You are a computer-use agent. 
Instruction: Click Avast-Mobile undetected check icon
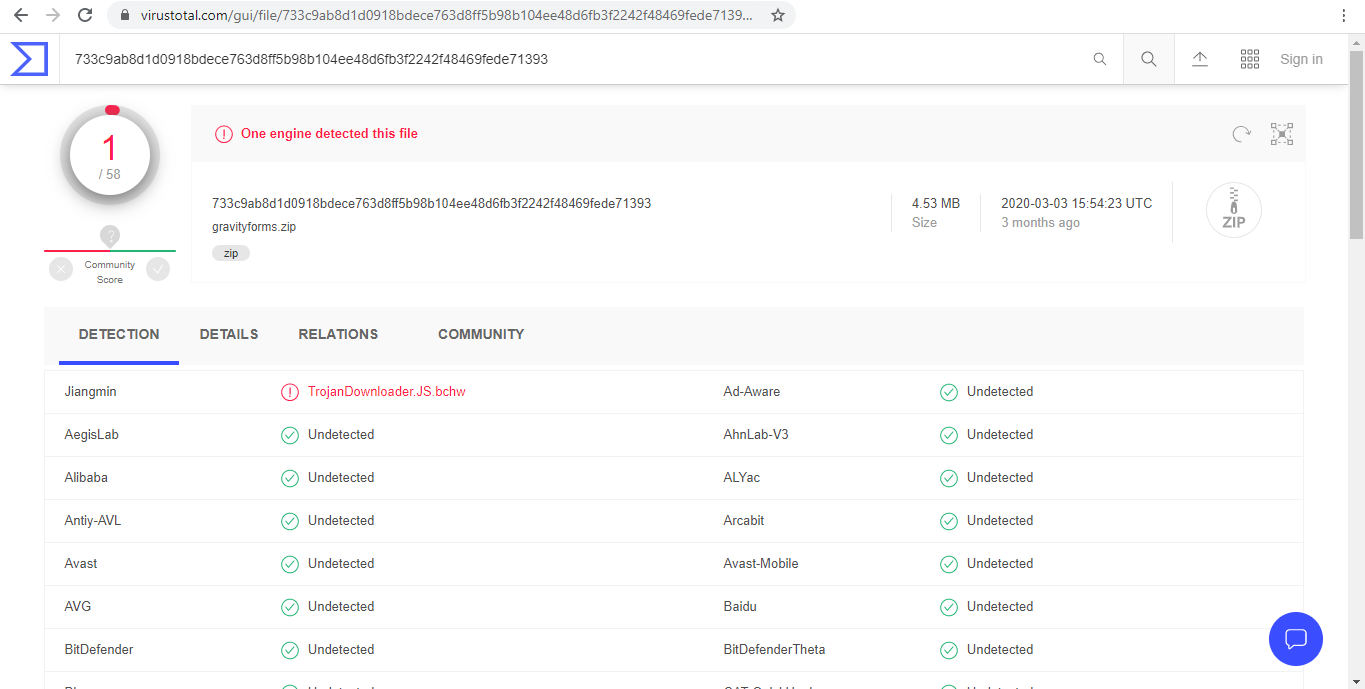(x=949, y=564)
